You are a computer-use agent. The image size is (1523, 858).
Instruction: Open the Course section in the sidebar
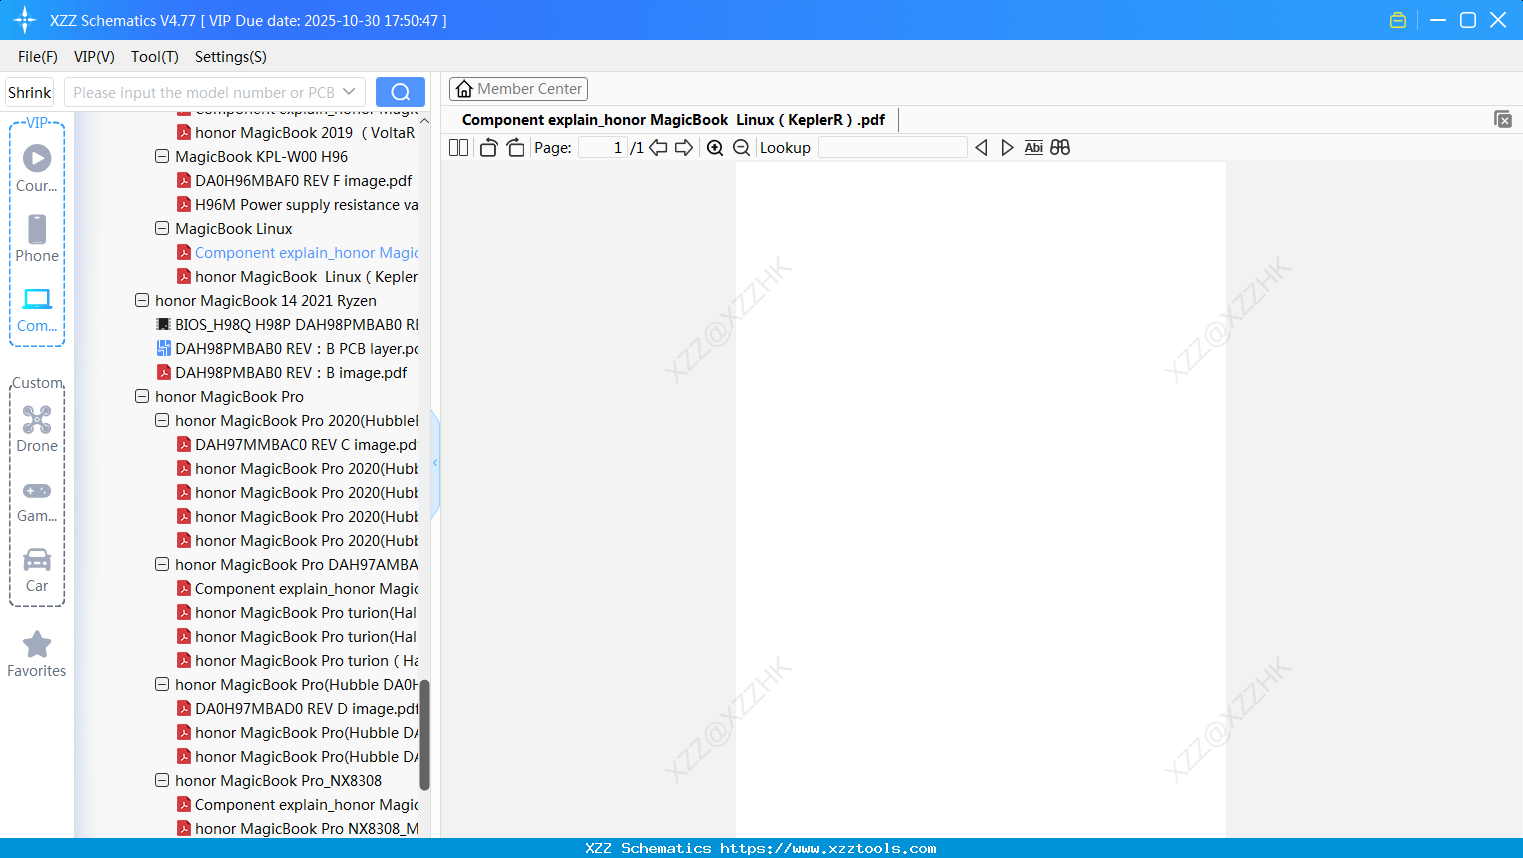(x=37, y=168)
